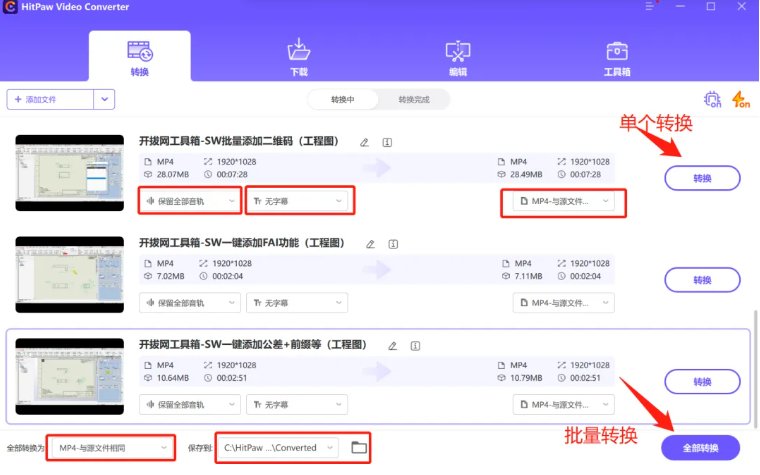Switch to the Download tab (下载)

(299, 57)
